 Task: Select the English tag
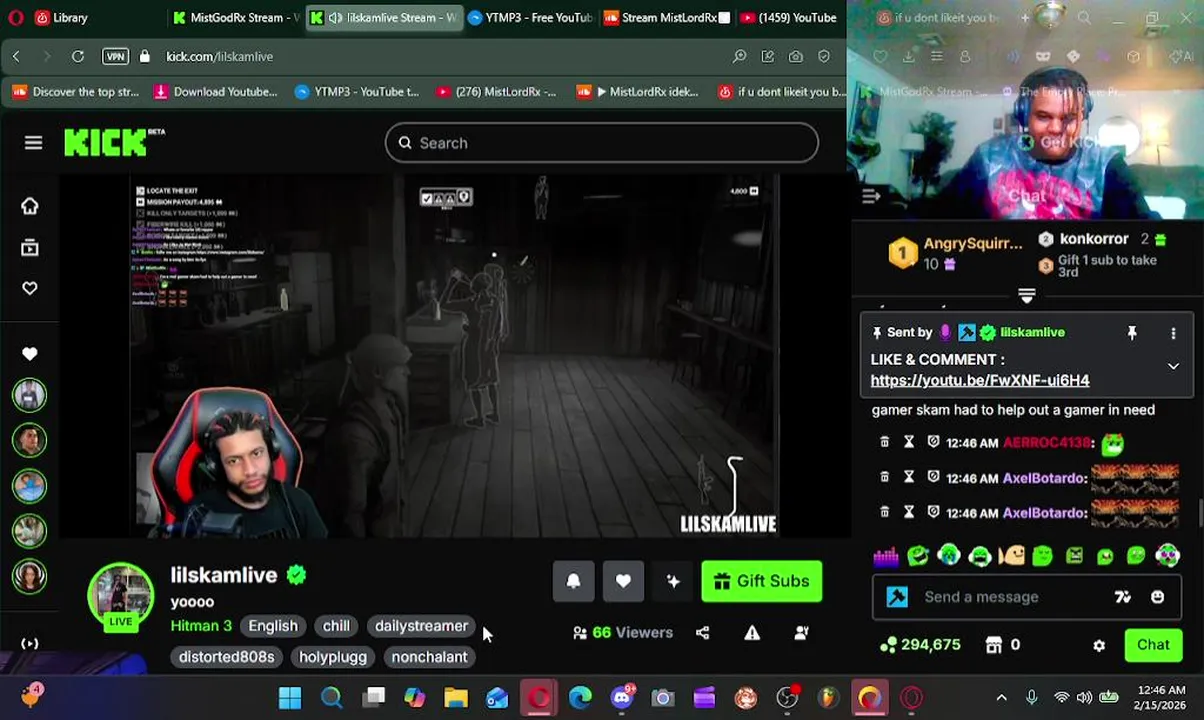pos(273,626)
